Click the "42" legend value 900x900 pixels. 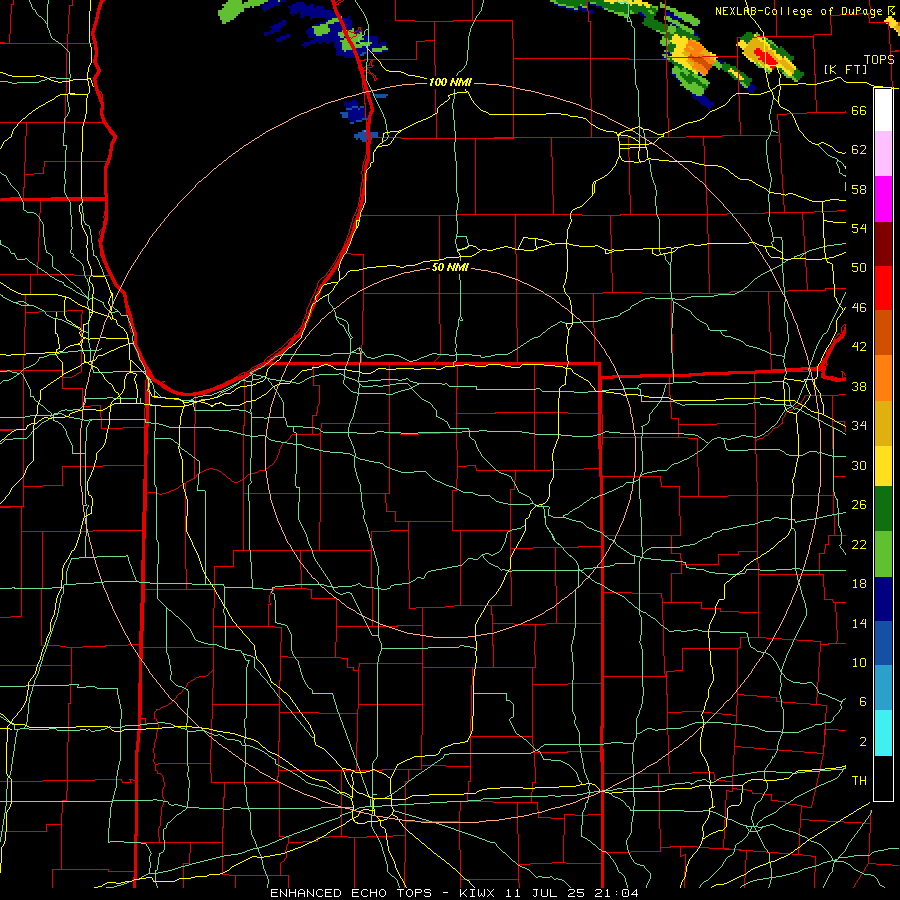pos(859,347)
